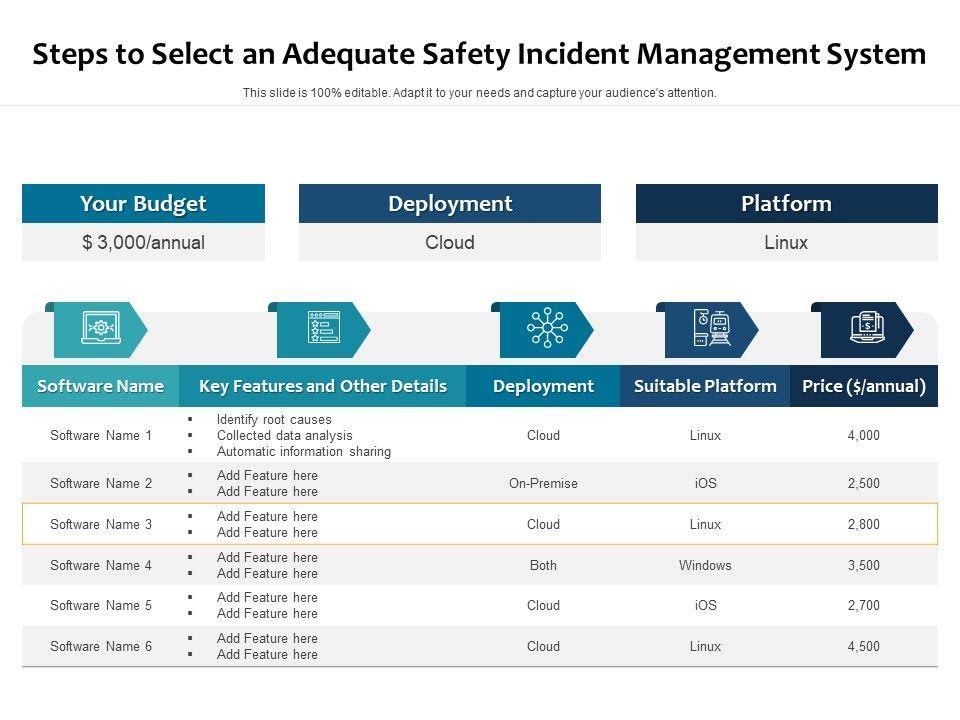Click the features checklist window icon

point(322,329)
